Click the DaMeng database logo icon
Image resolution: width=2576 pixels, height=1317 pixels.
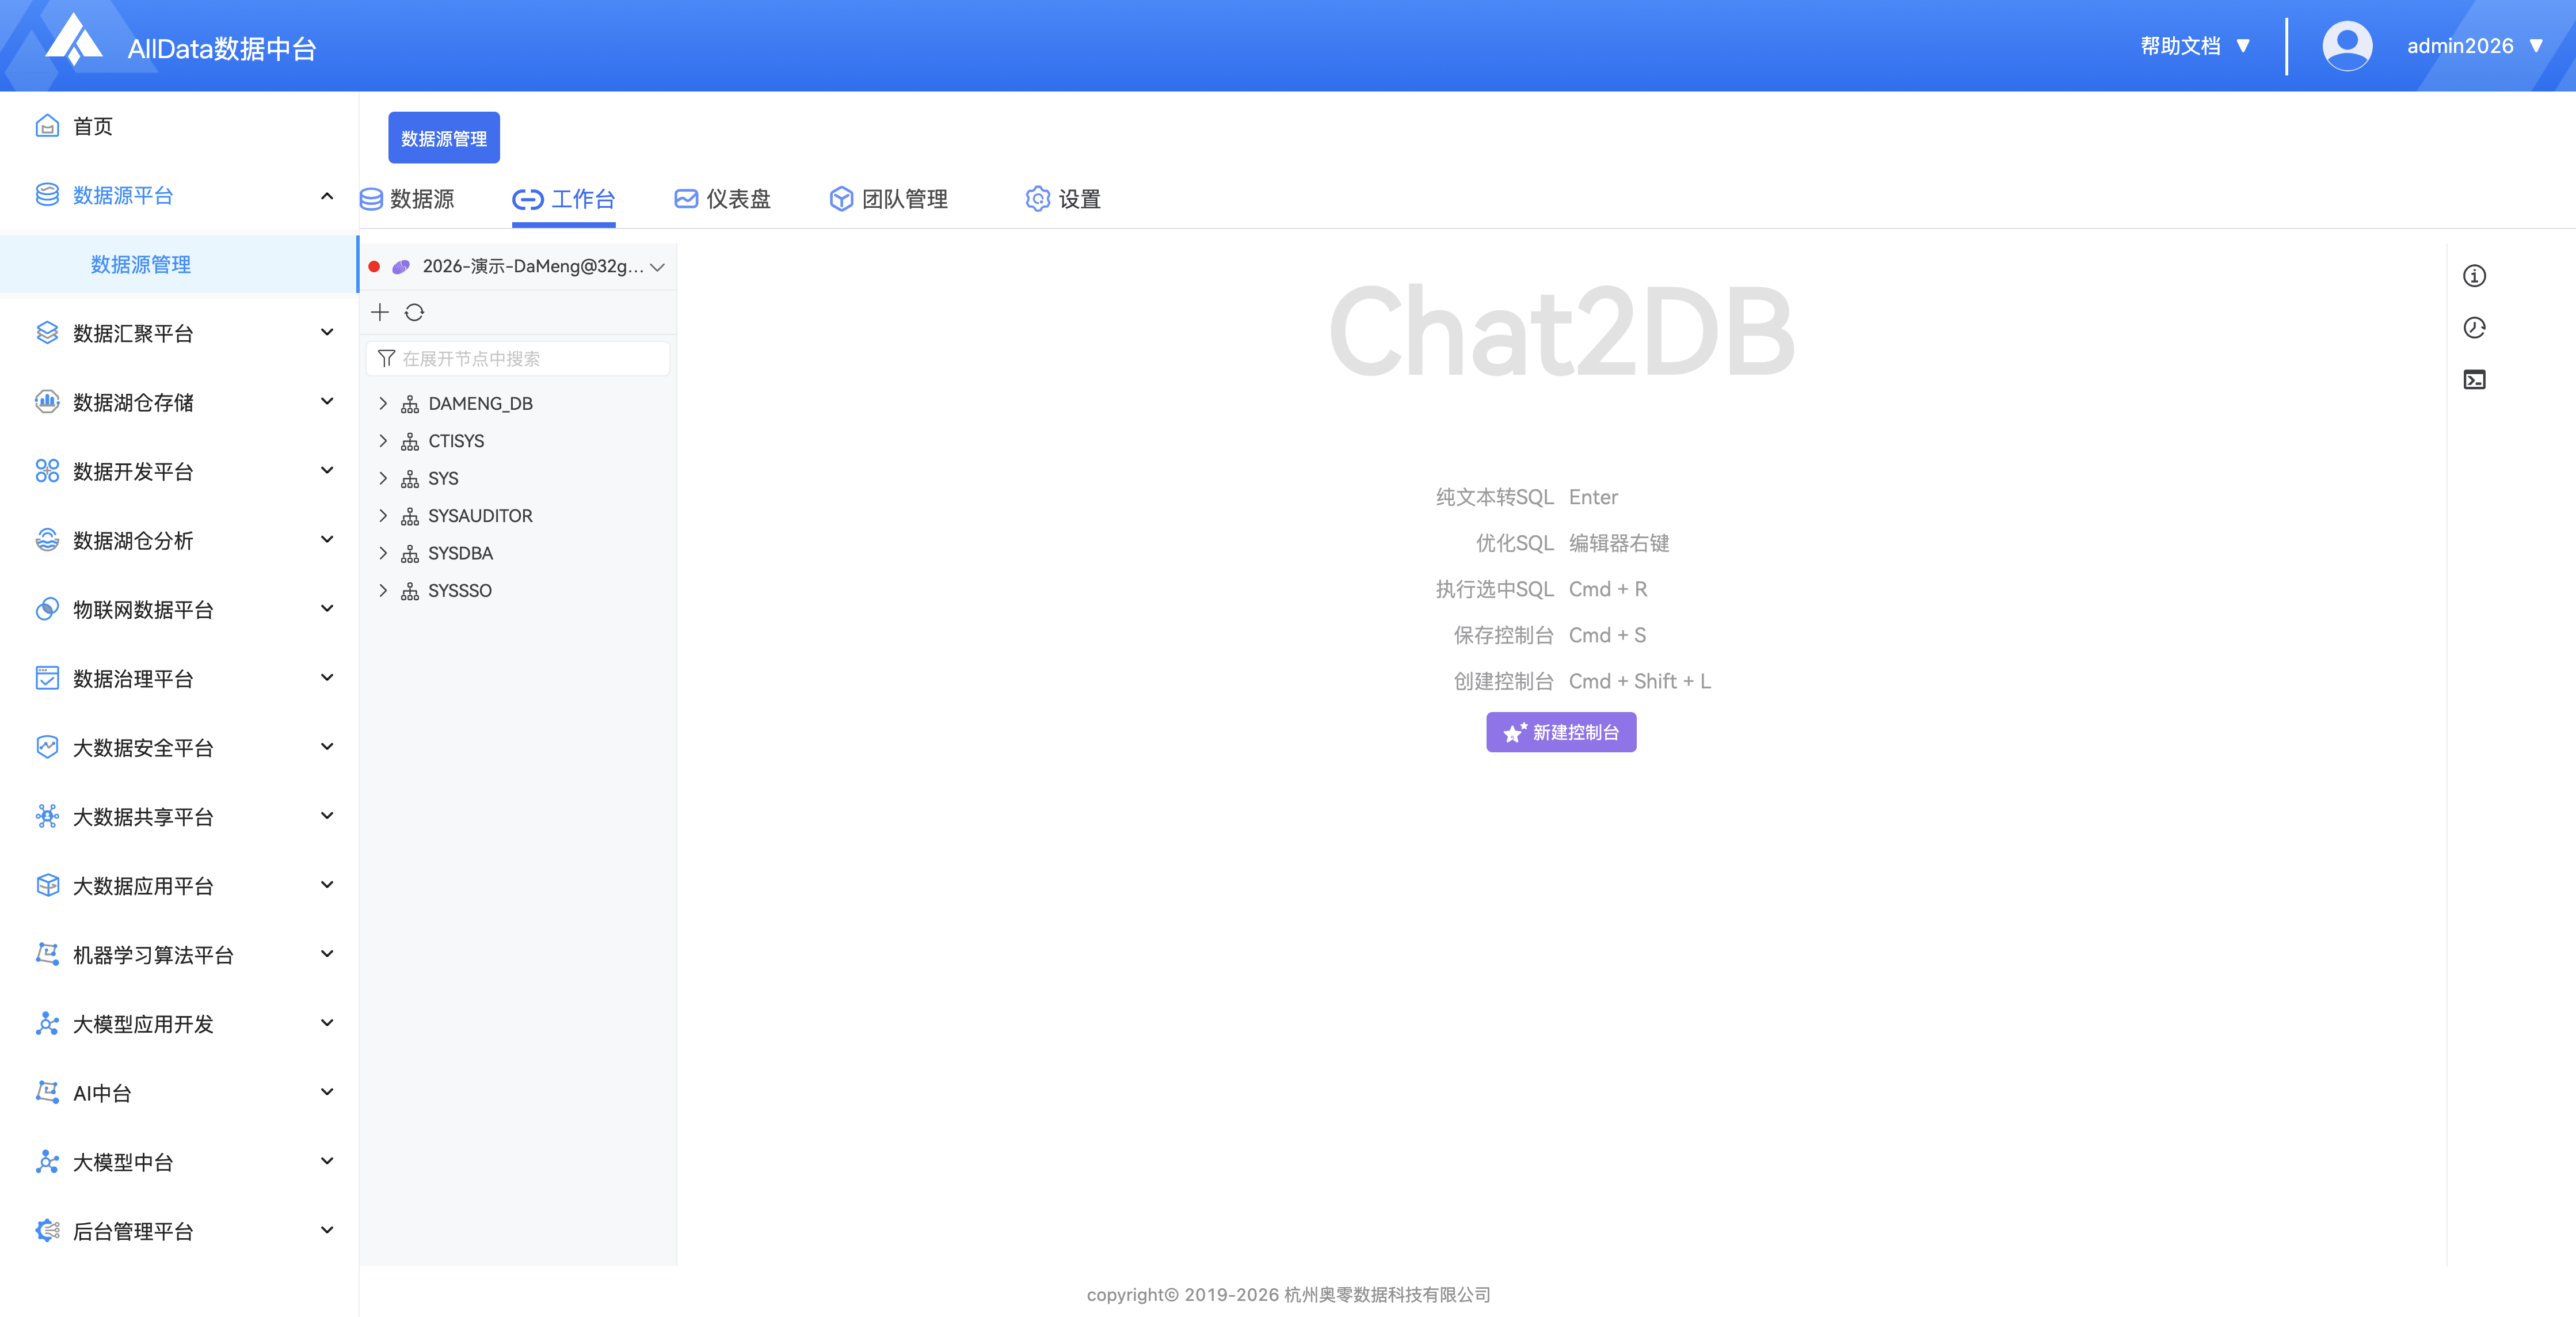coord(401,266)
